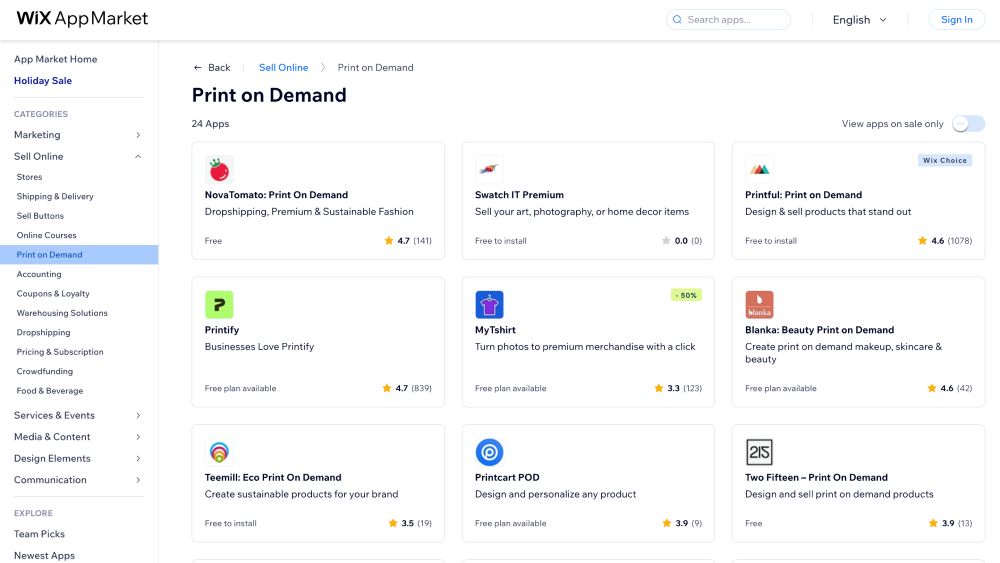Click the NovaTomato tomato app icon
Image resolution: width=1000 pixels, height=563 pixels.
(x=219, y=170)
